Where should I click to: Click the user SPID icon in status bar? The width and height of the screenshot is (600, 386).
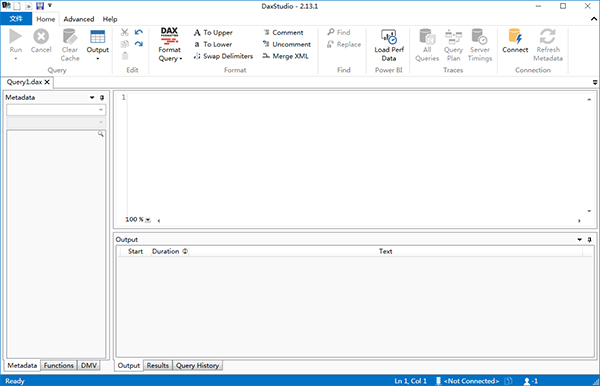[x=527, y=381]
